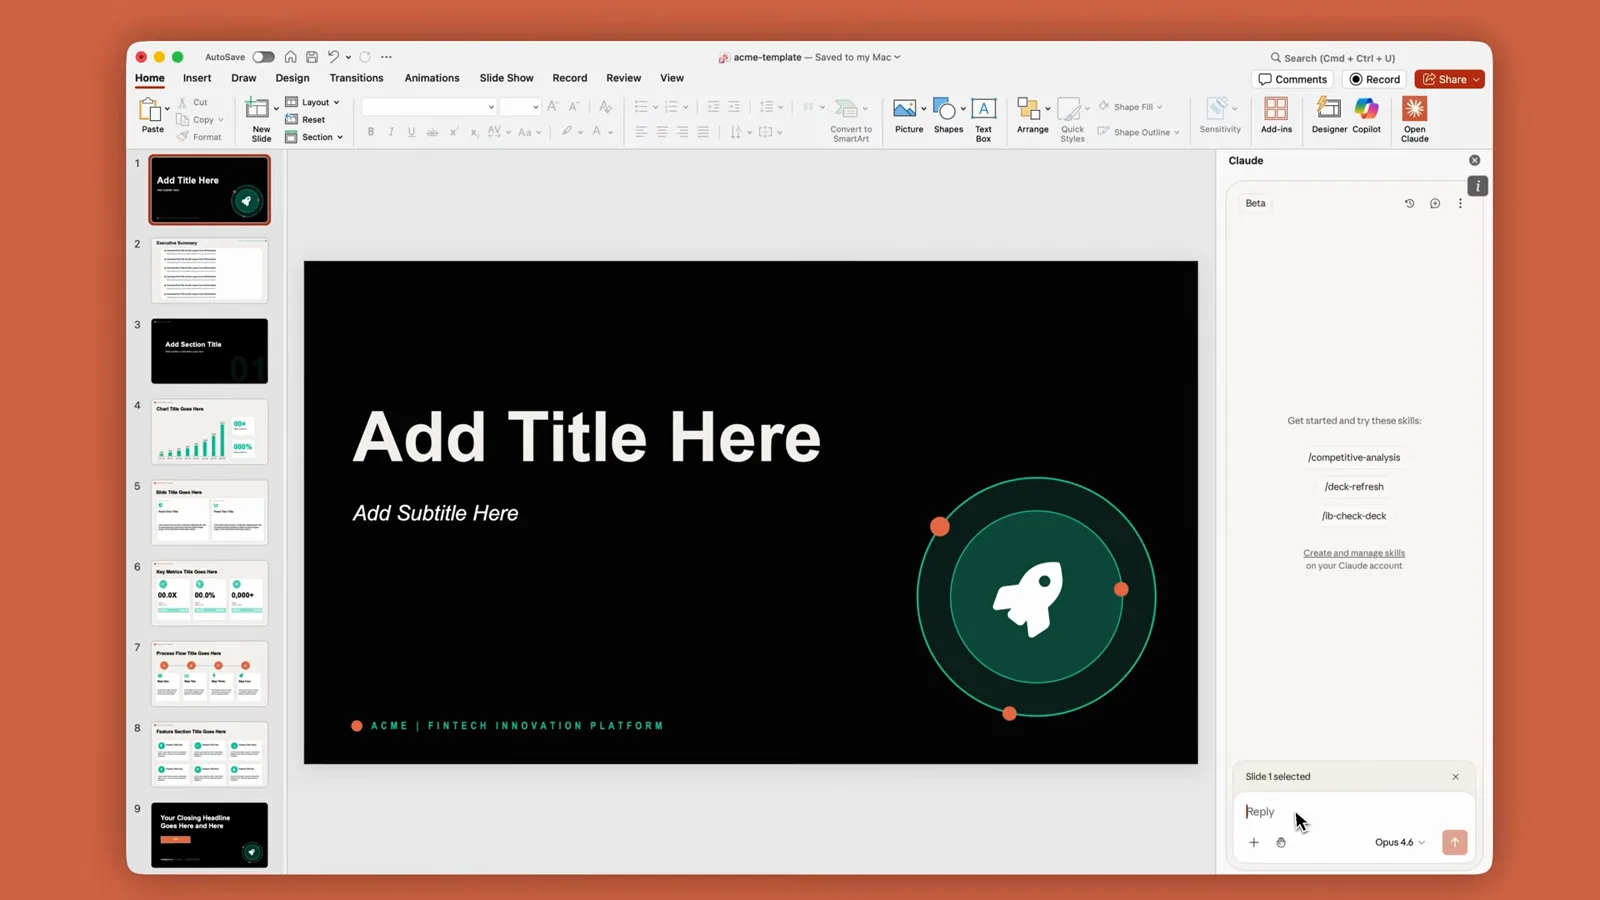Switch to the Insert tab
The width and height of the screenshot is (1600, 900).
[197, 78]
